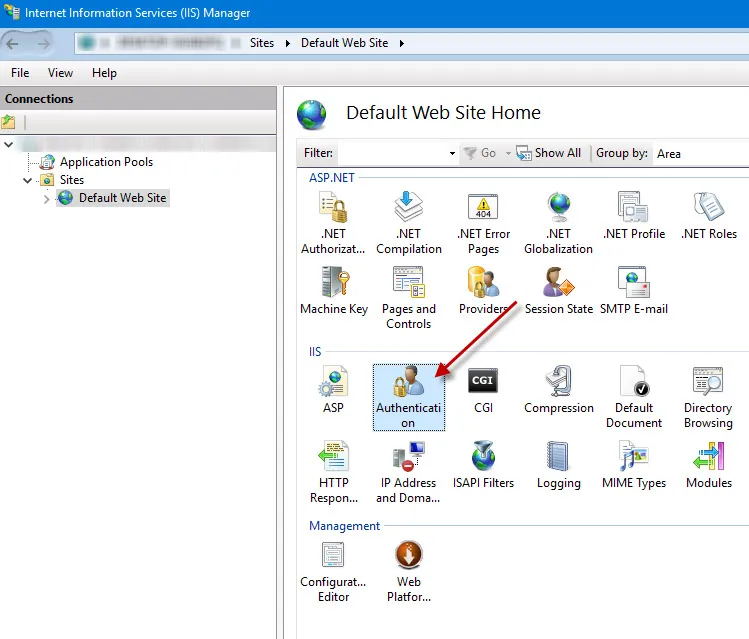
Task: Open the .NET Compilation feature
Action: (408, 223)
